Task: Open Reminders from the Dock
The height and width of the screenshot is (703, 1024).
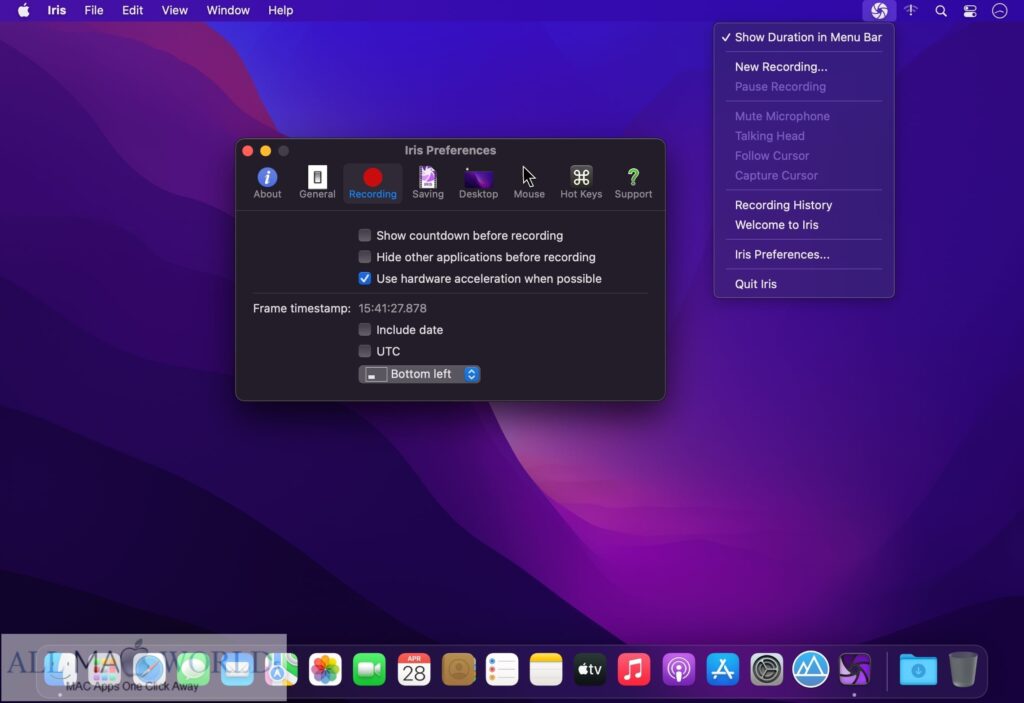Action: (502, 670)
